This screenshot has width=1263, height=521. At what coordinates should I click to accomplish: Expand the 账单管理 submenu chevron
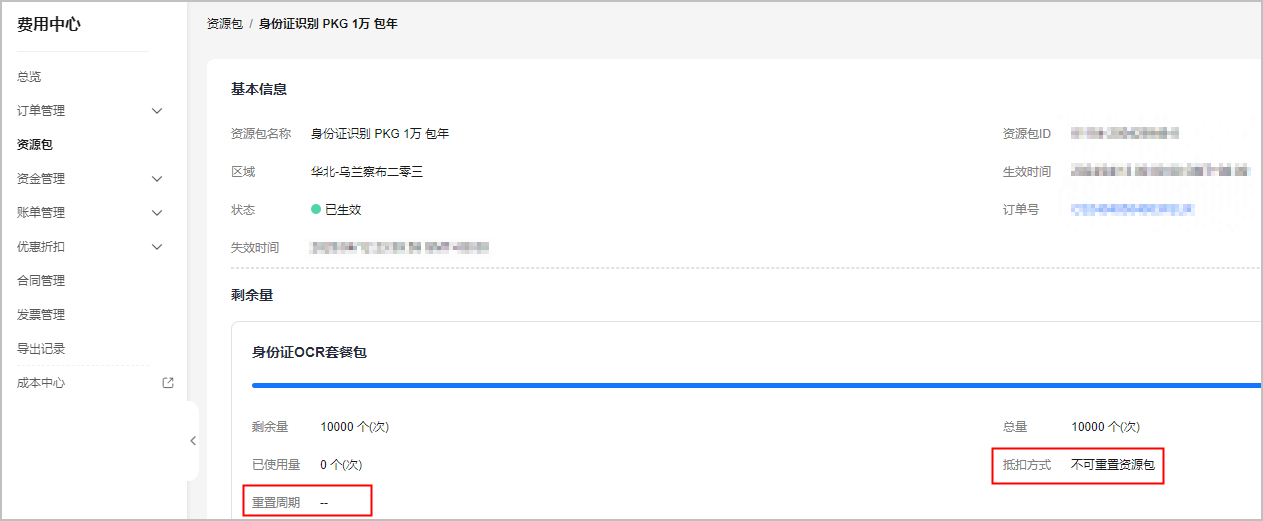click(157, 213)
